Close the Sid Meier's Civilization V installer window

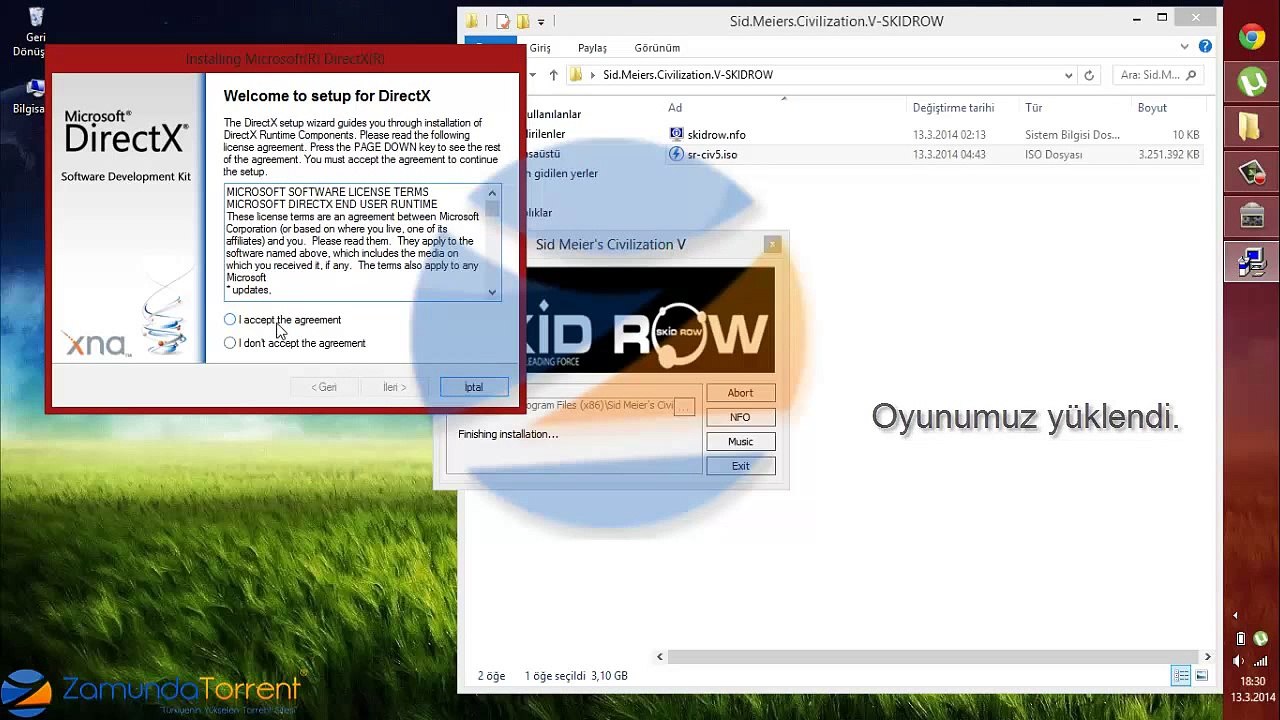[x=772, y=244]
